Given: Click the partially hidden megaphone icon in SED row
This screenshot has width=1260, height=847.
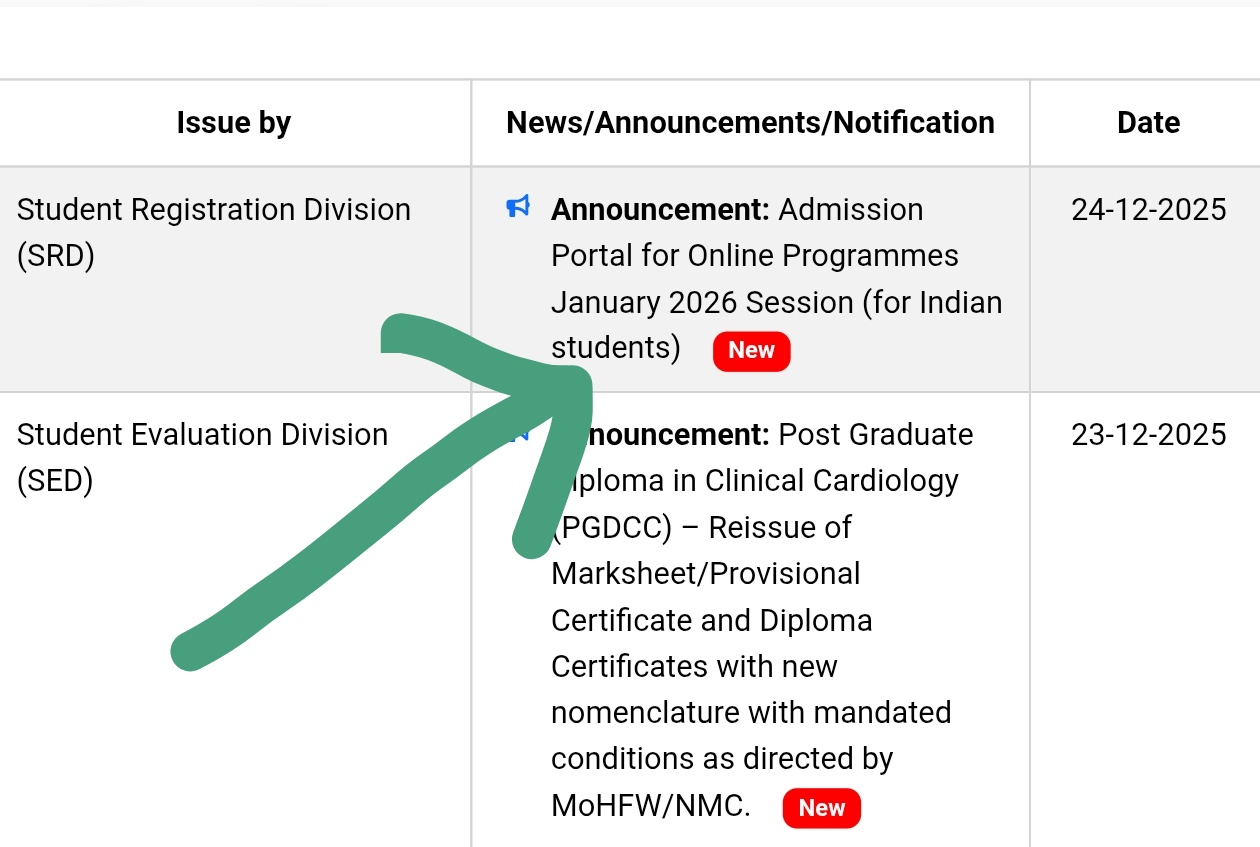Looking at the screenshot, I should click(x=518, y=434).
